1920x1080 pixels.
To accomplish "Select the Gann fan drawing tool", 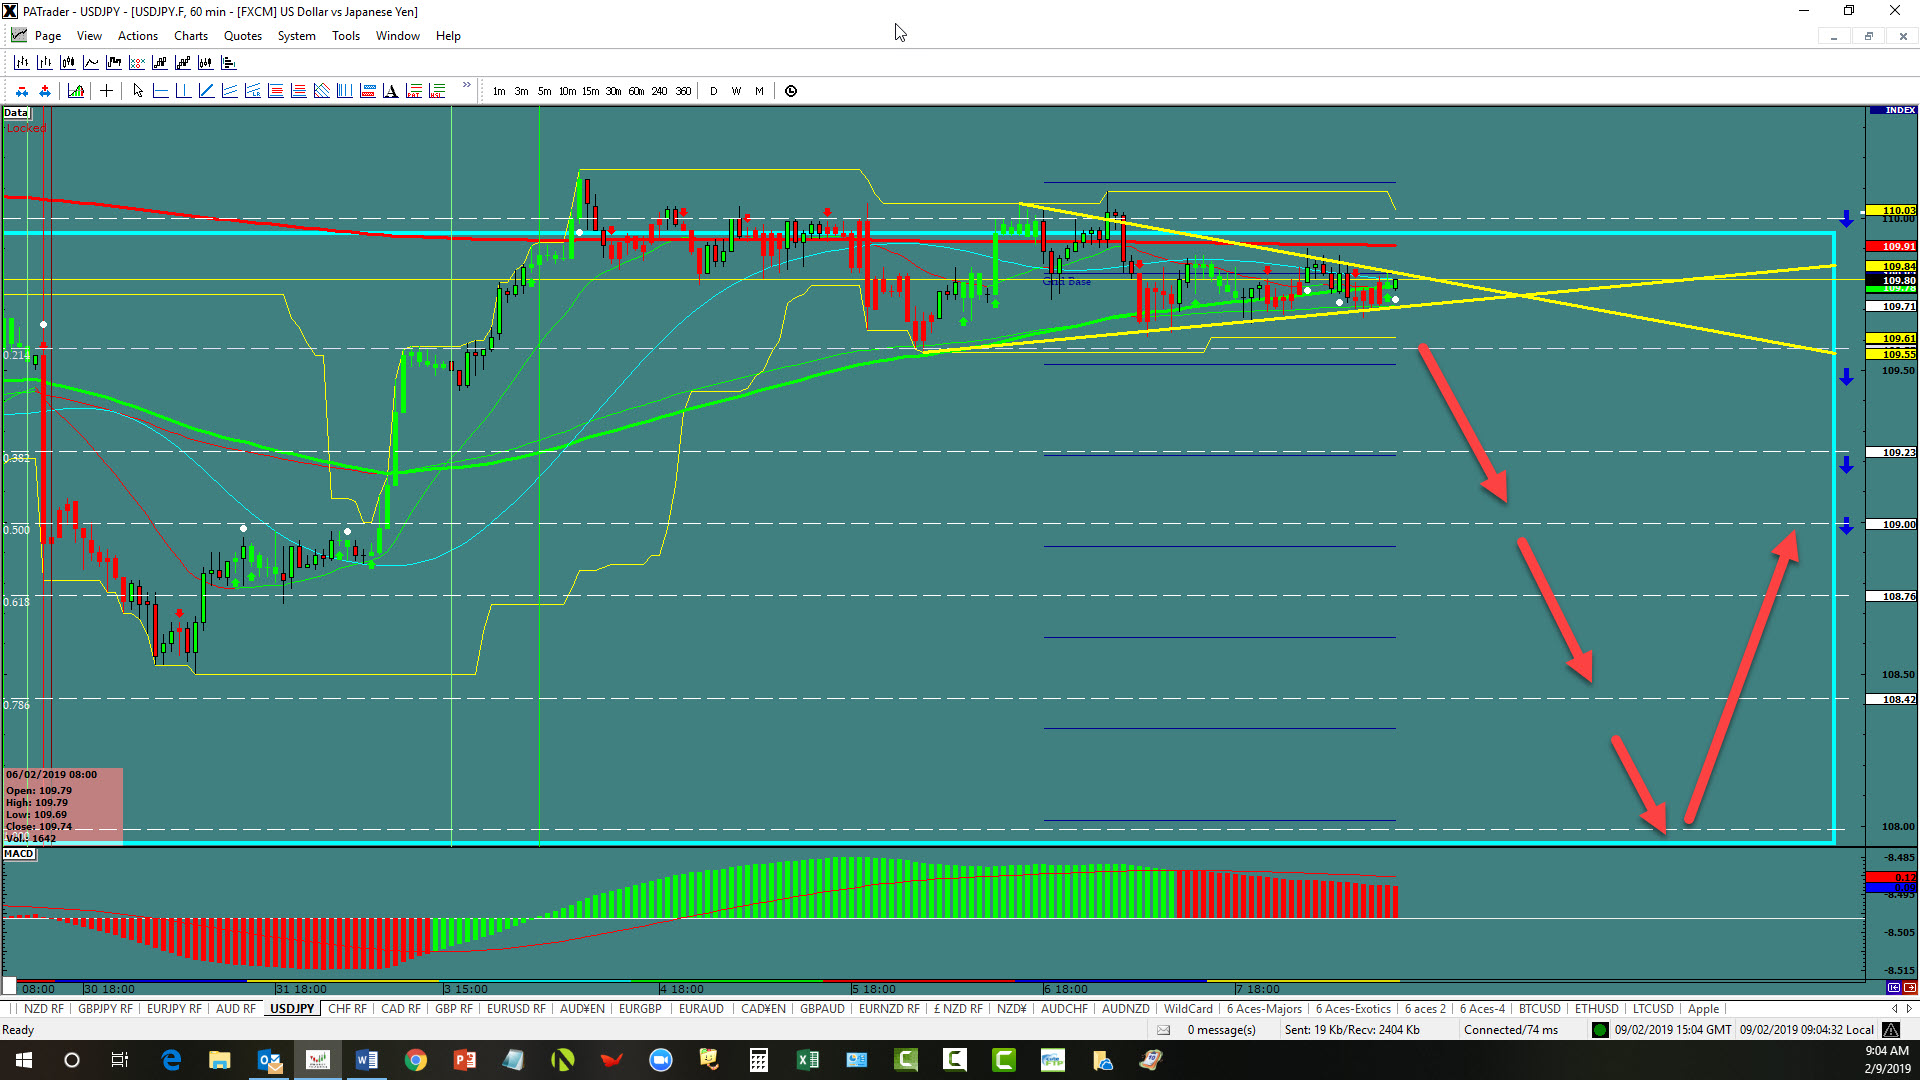I will (321, 91).
